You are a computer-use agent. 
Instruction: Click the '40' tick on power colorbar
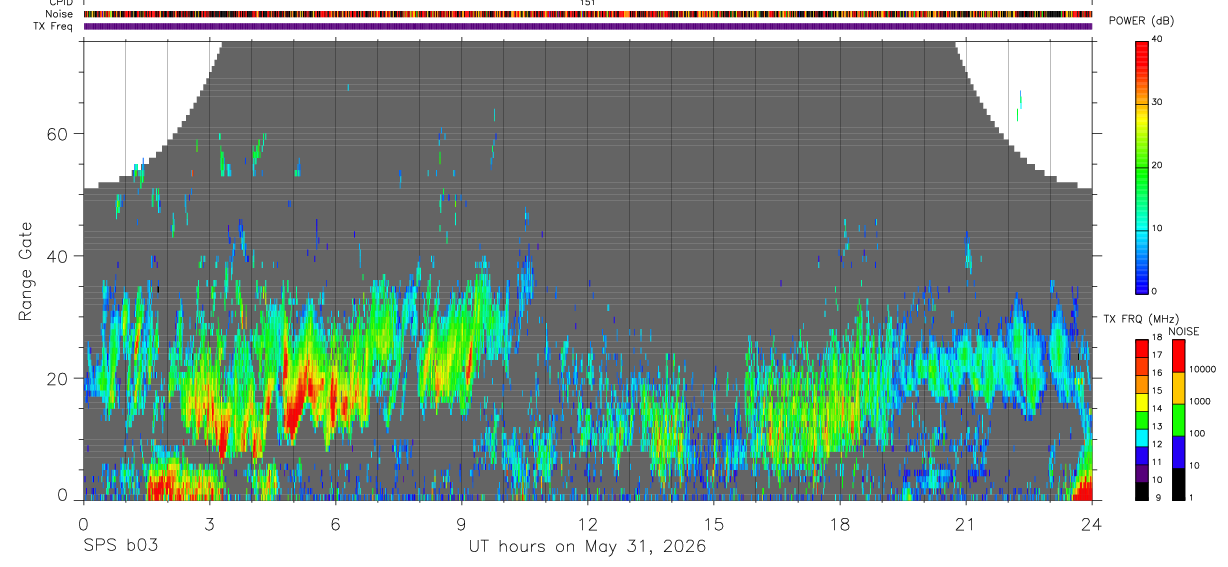1157,39
